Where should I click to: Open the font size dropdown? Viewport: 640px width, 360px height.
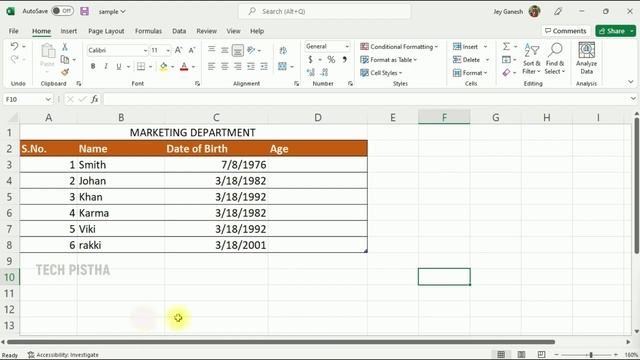tap(168, 51)
